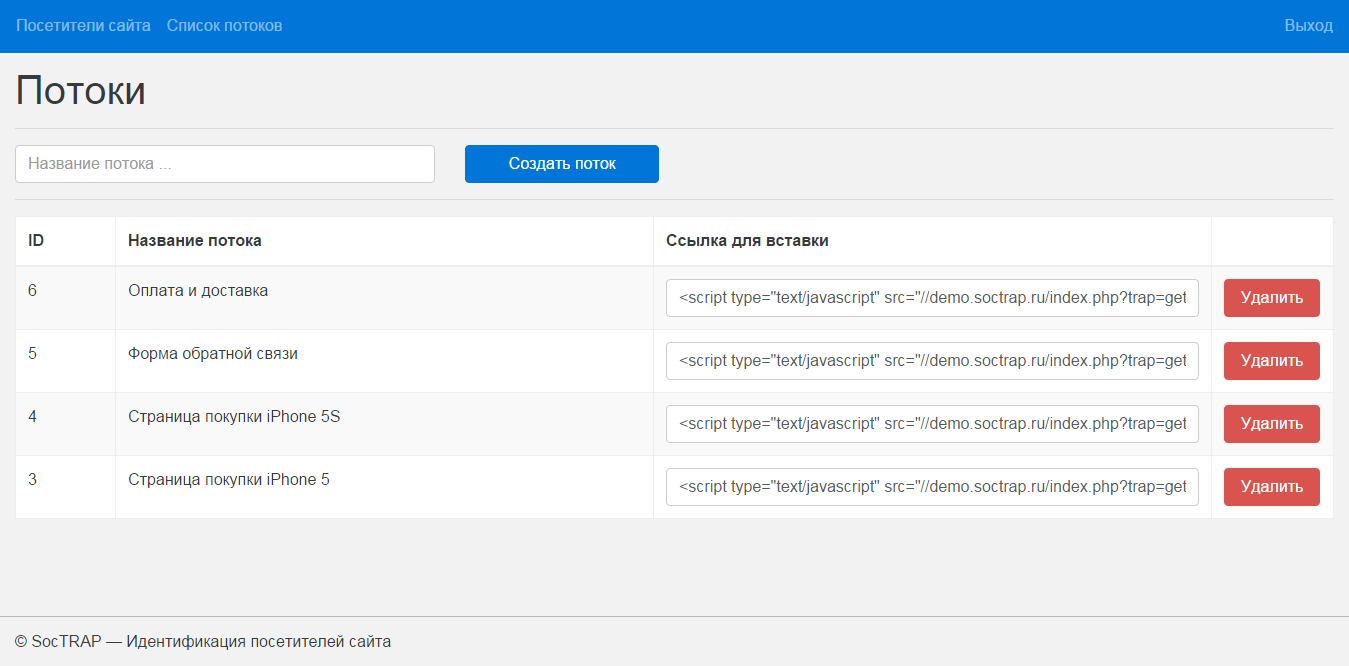Click the Ссылка для вставки column header
Screen dimensions: 1349x666
(x=747, y=241)
